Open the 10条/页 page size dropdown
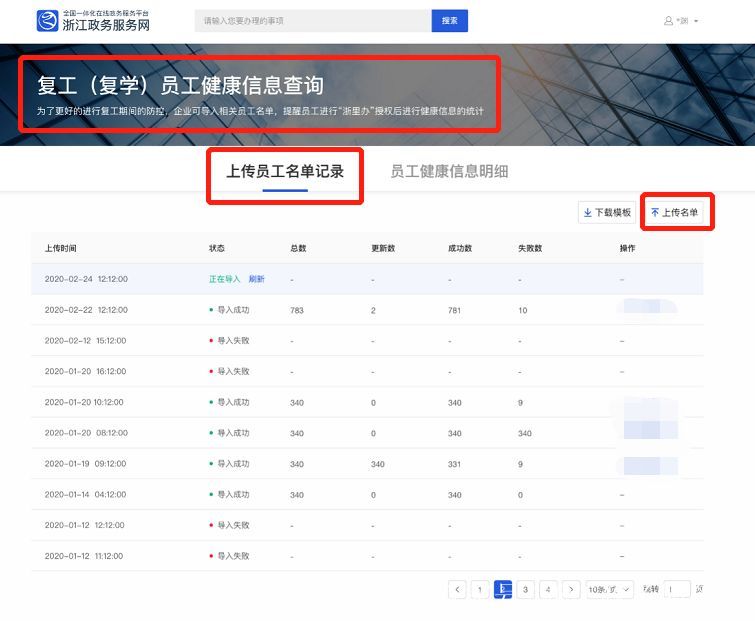The image size is (755, 621). (x=610, y=589)
